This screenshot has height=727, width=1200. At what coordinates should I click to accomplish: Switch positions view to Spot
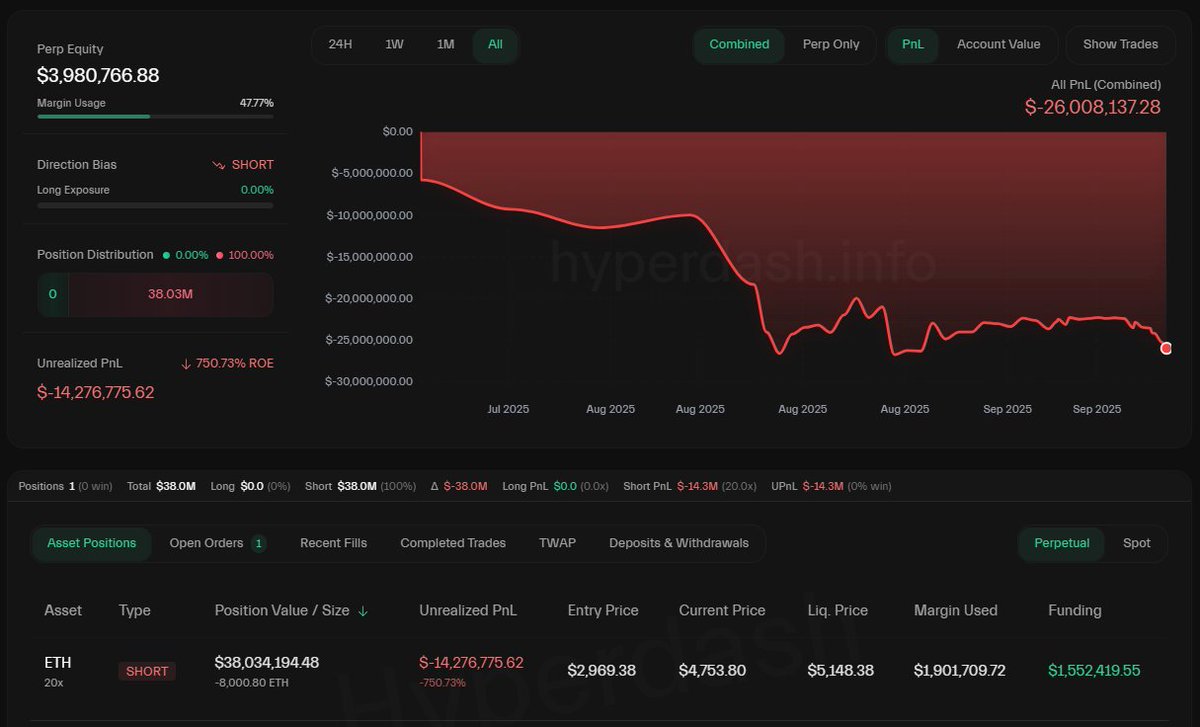(x=1136, y=543)
